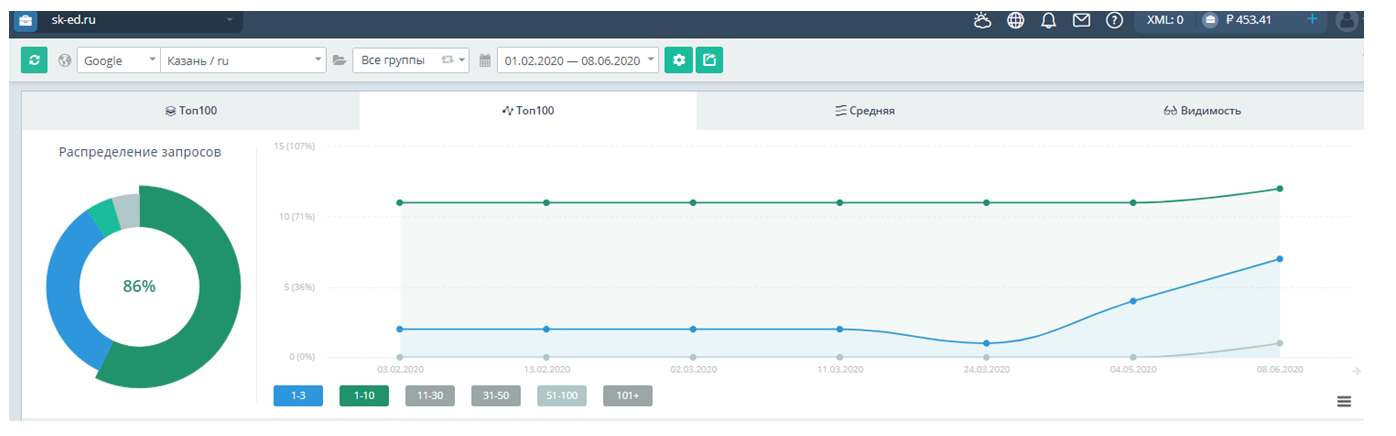Click the ₽ 453.41 balance amount
This screenshot has width=1396, height=436.
point(1248,20)
